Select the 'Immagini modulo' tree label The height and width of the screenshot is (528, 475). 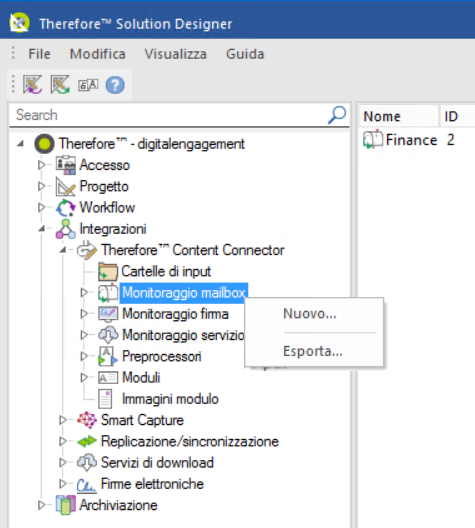tap(170, 399)
